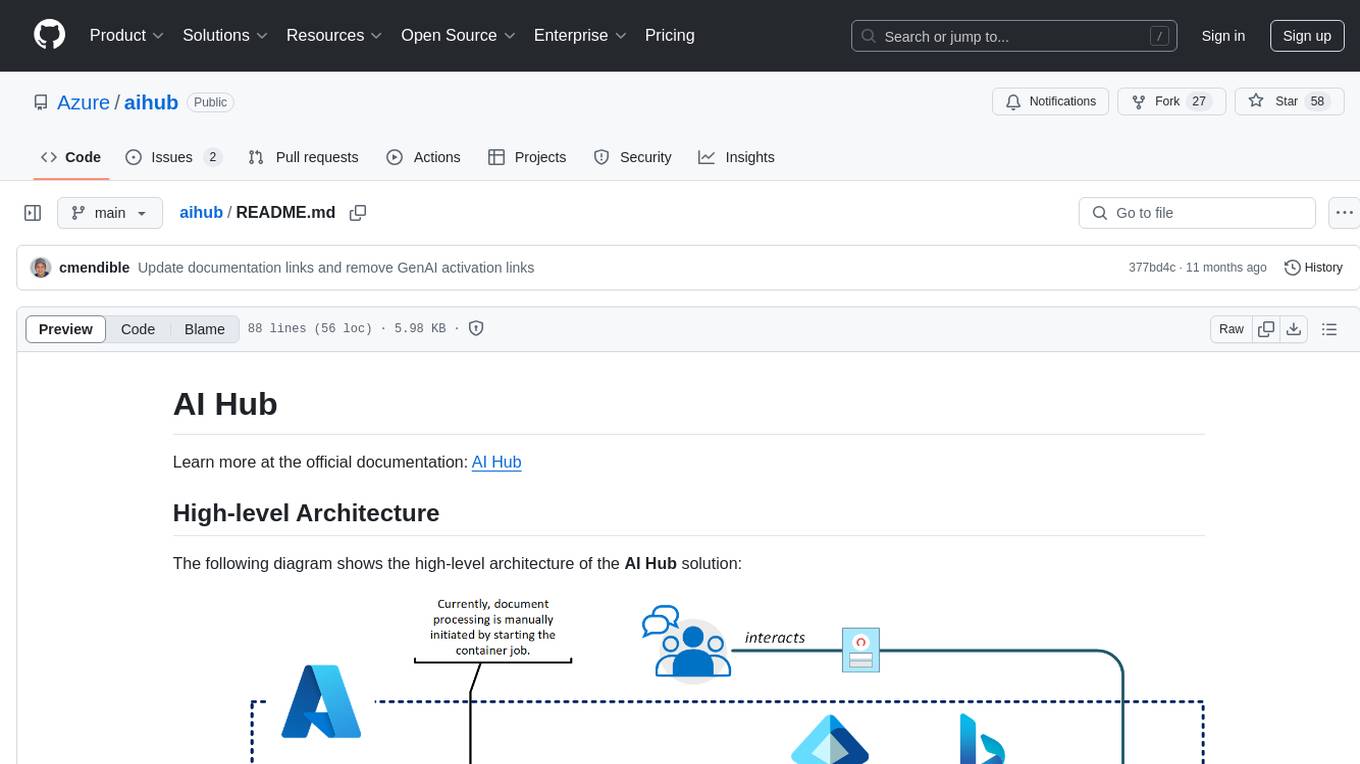Open the Actions tab

tap(423, 157)
